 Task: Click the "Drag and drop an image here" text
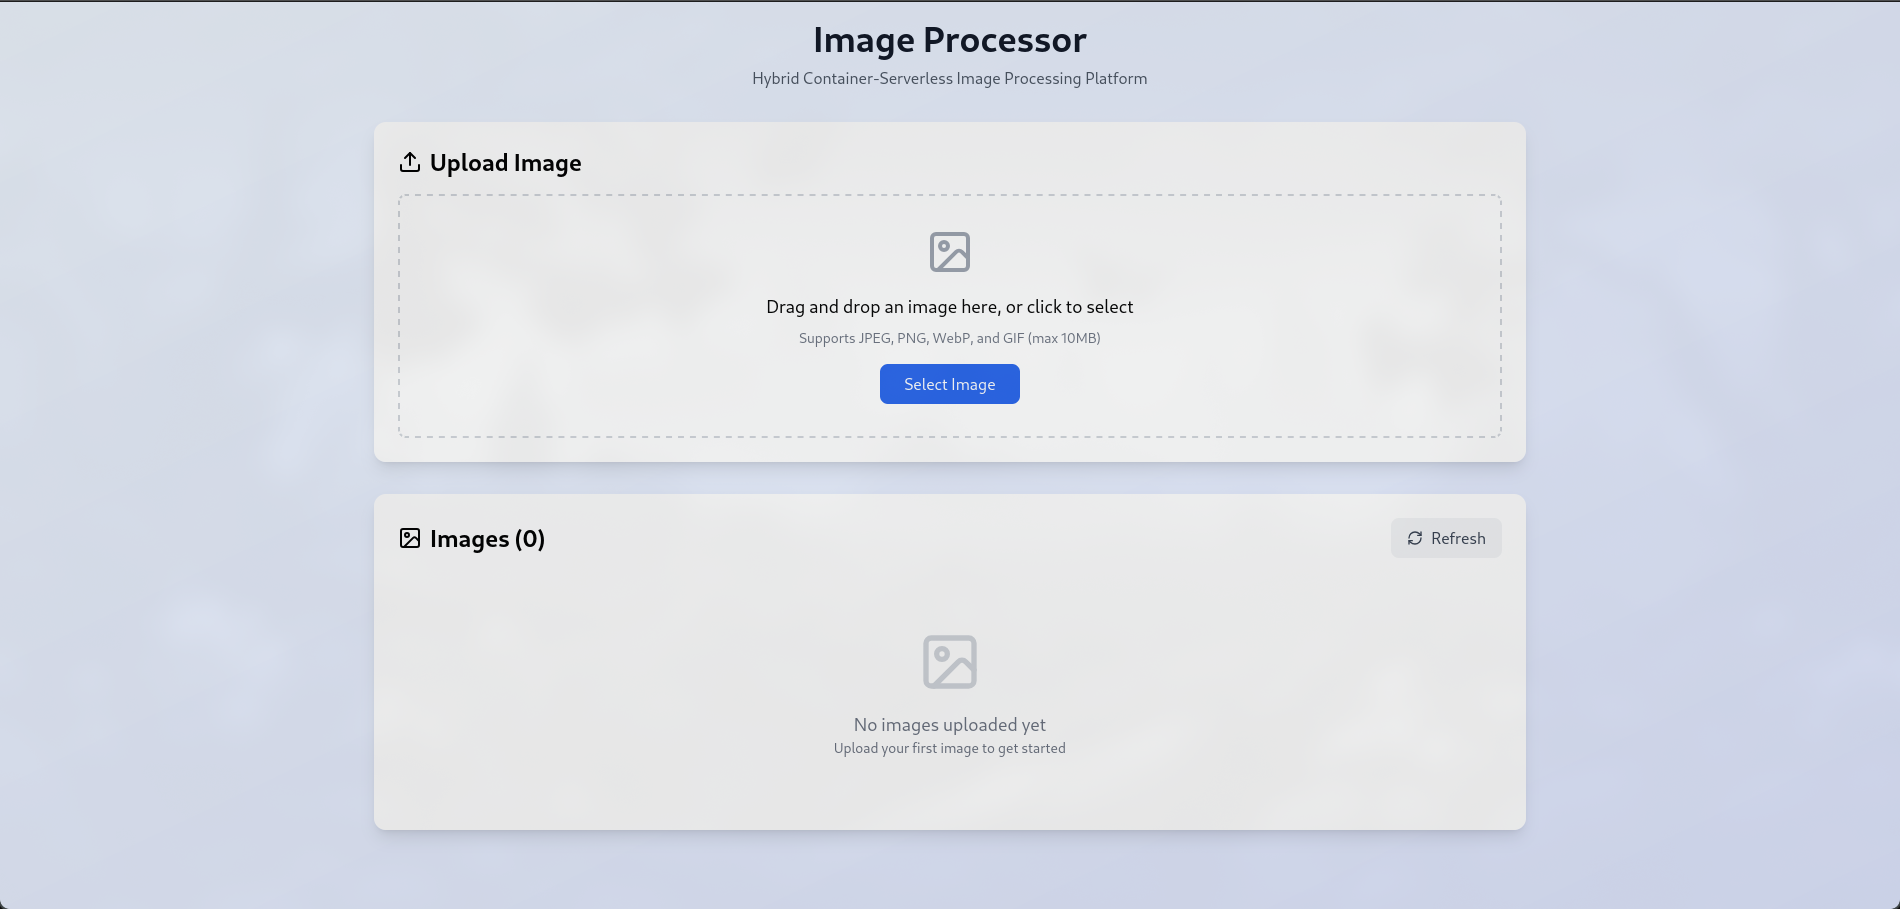click(949, 307)
